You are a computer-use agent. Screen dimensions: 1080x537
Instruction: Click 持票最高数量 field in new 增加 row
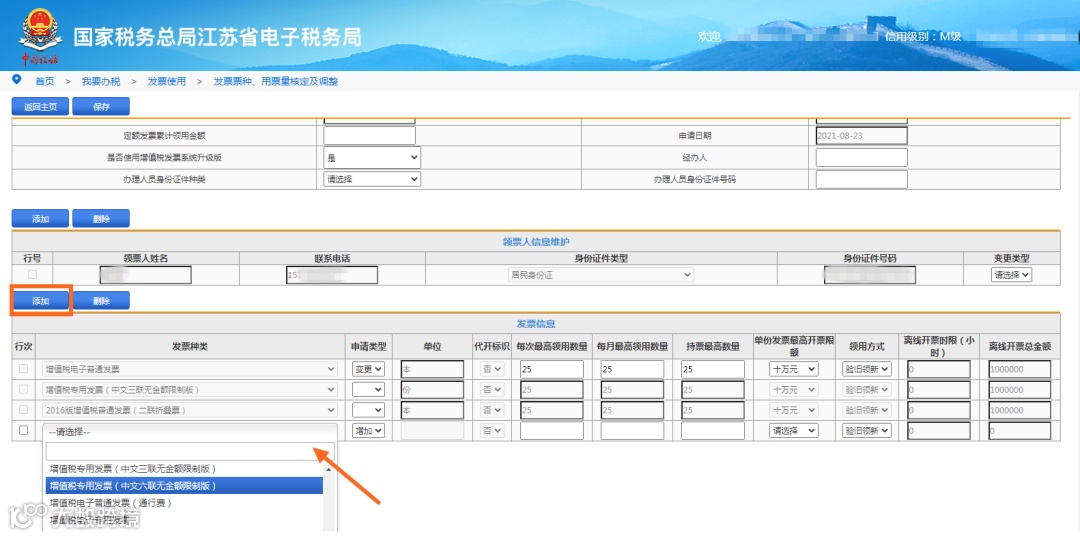coord(713,431)
